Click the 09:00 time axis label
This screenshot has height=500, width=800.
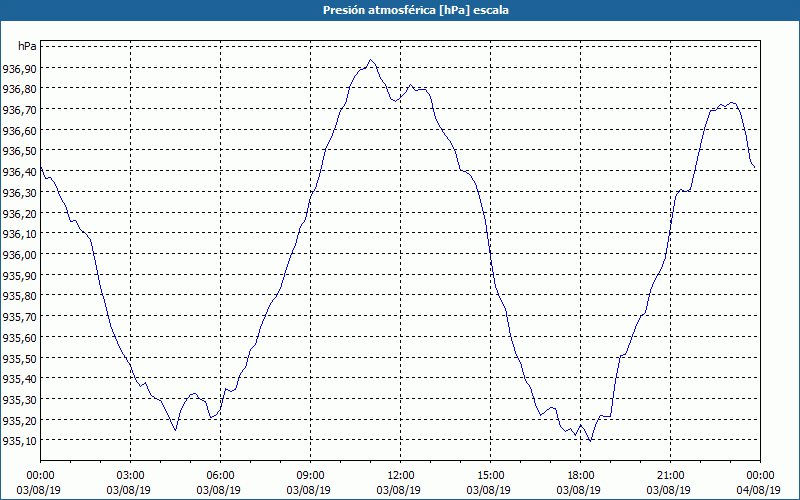(x=310, y=476)
